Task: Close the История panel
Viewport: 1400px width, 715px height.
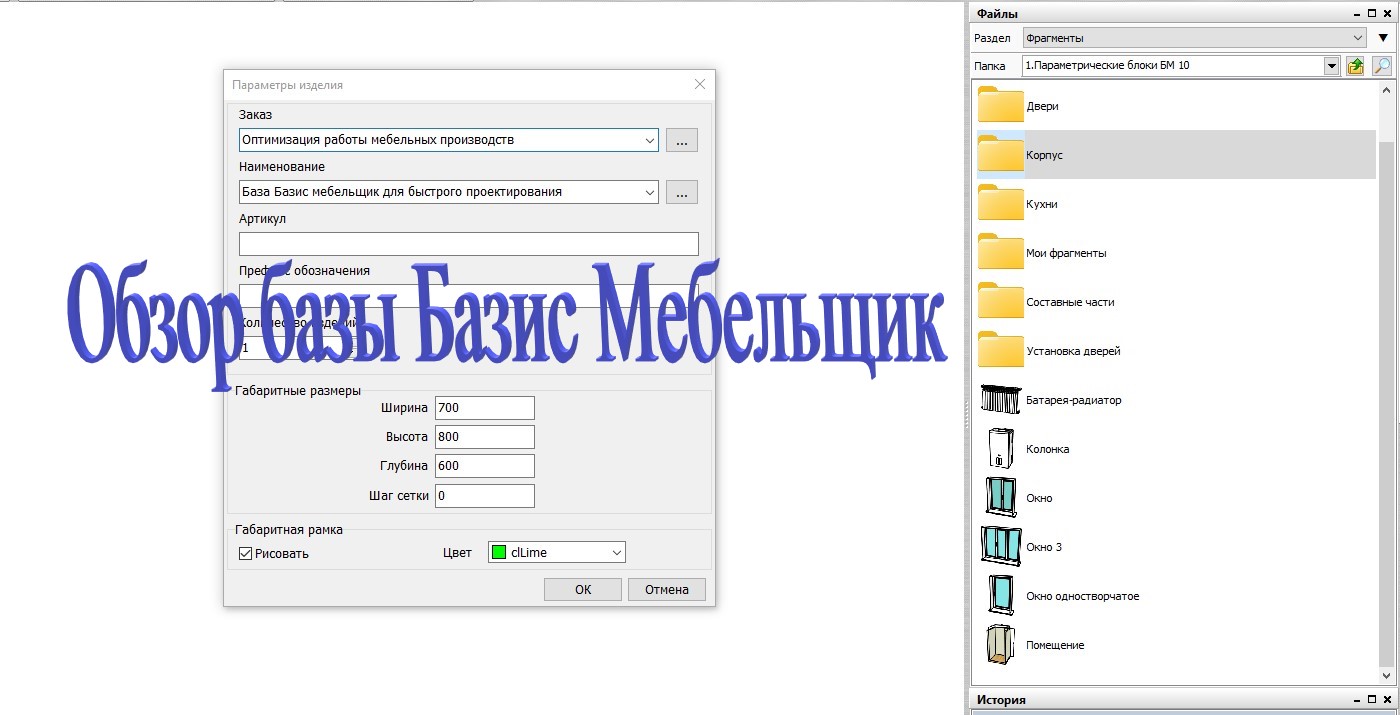Action: click(1387, 700)
